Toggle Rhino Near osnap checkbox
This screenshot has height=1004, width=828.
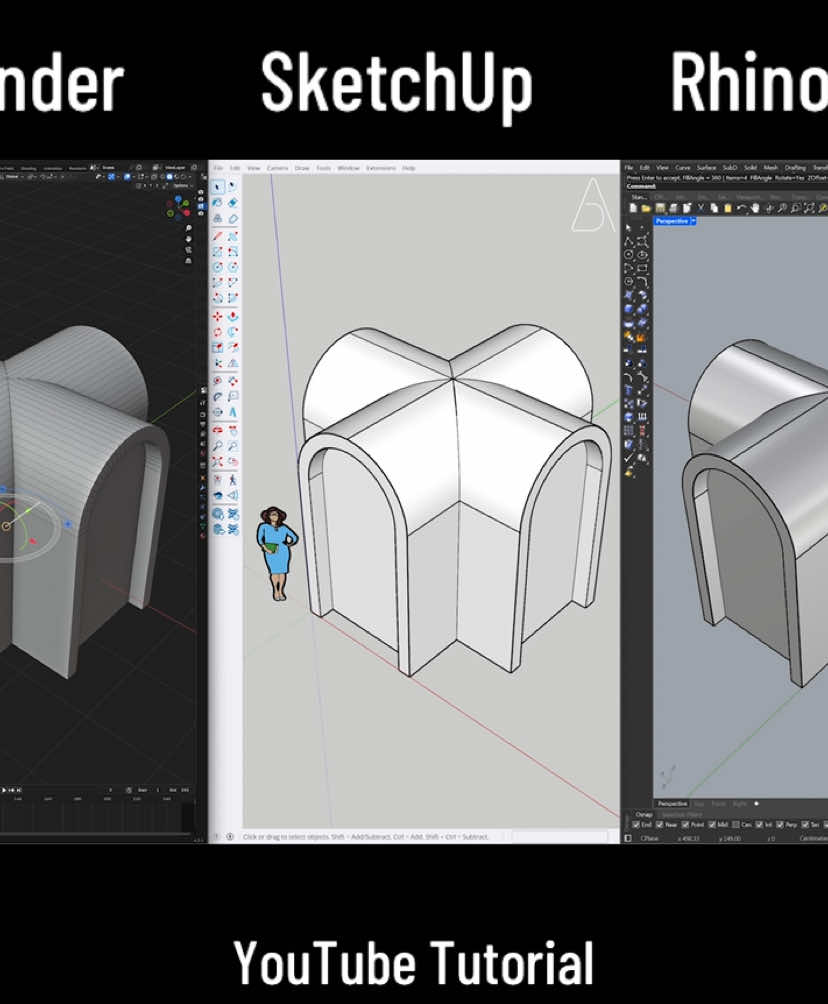point(660,825)
